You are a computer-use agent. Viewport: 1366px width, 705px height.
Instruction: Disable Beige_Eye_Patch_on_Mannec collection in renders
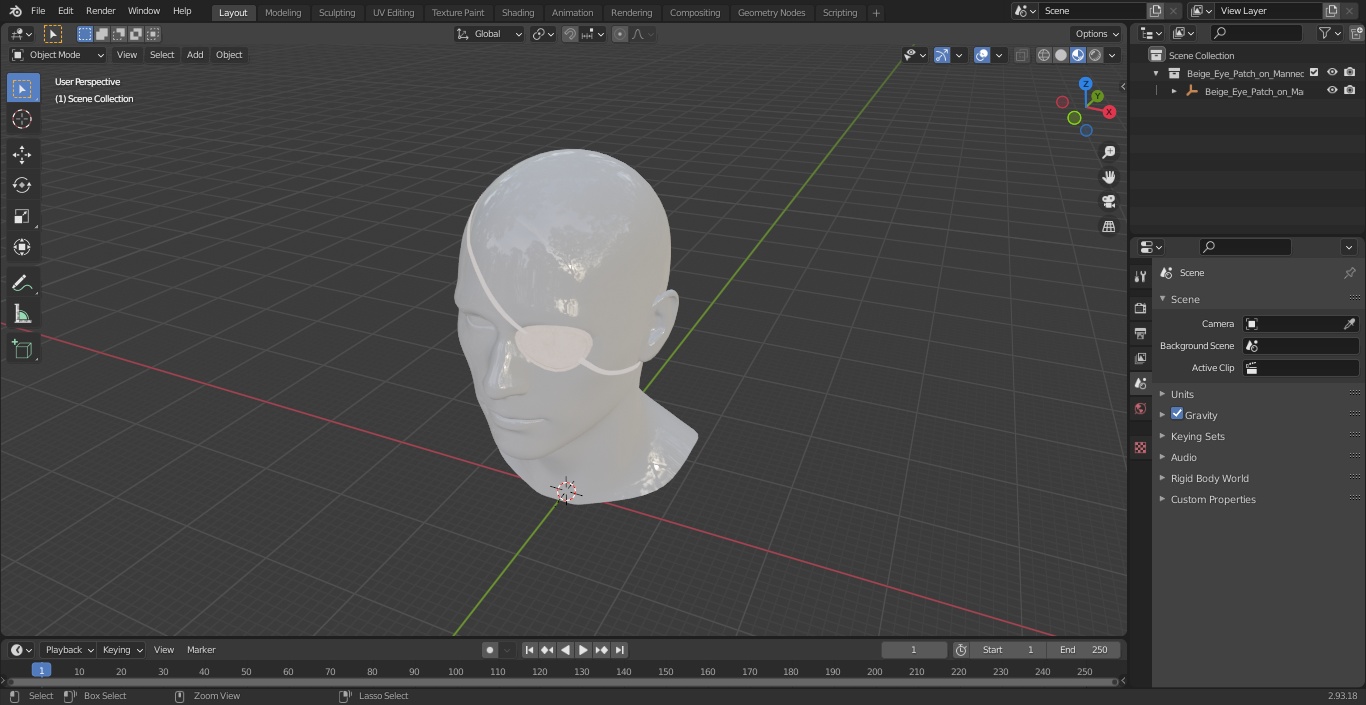[1350, 73]
